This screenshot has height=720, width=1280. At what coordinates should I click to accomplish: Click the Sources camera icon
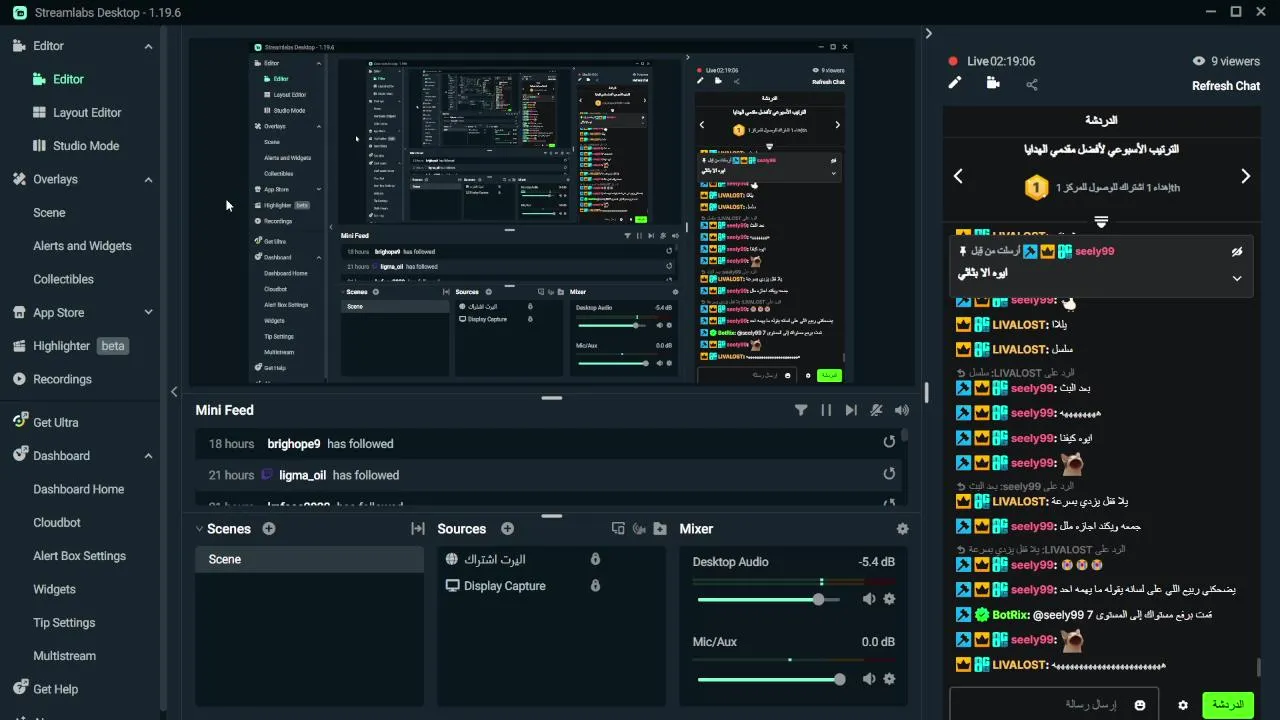(639, 529)
